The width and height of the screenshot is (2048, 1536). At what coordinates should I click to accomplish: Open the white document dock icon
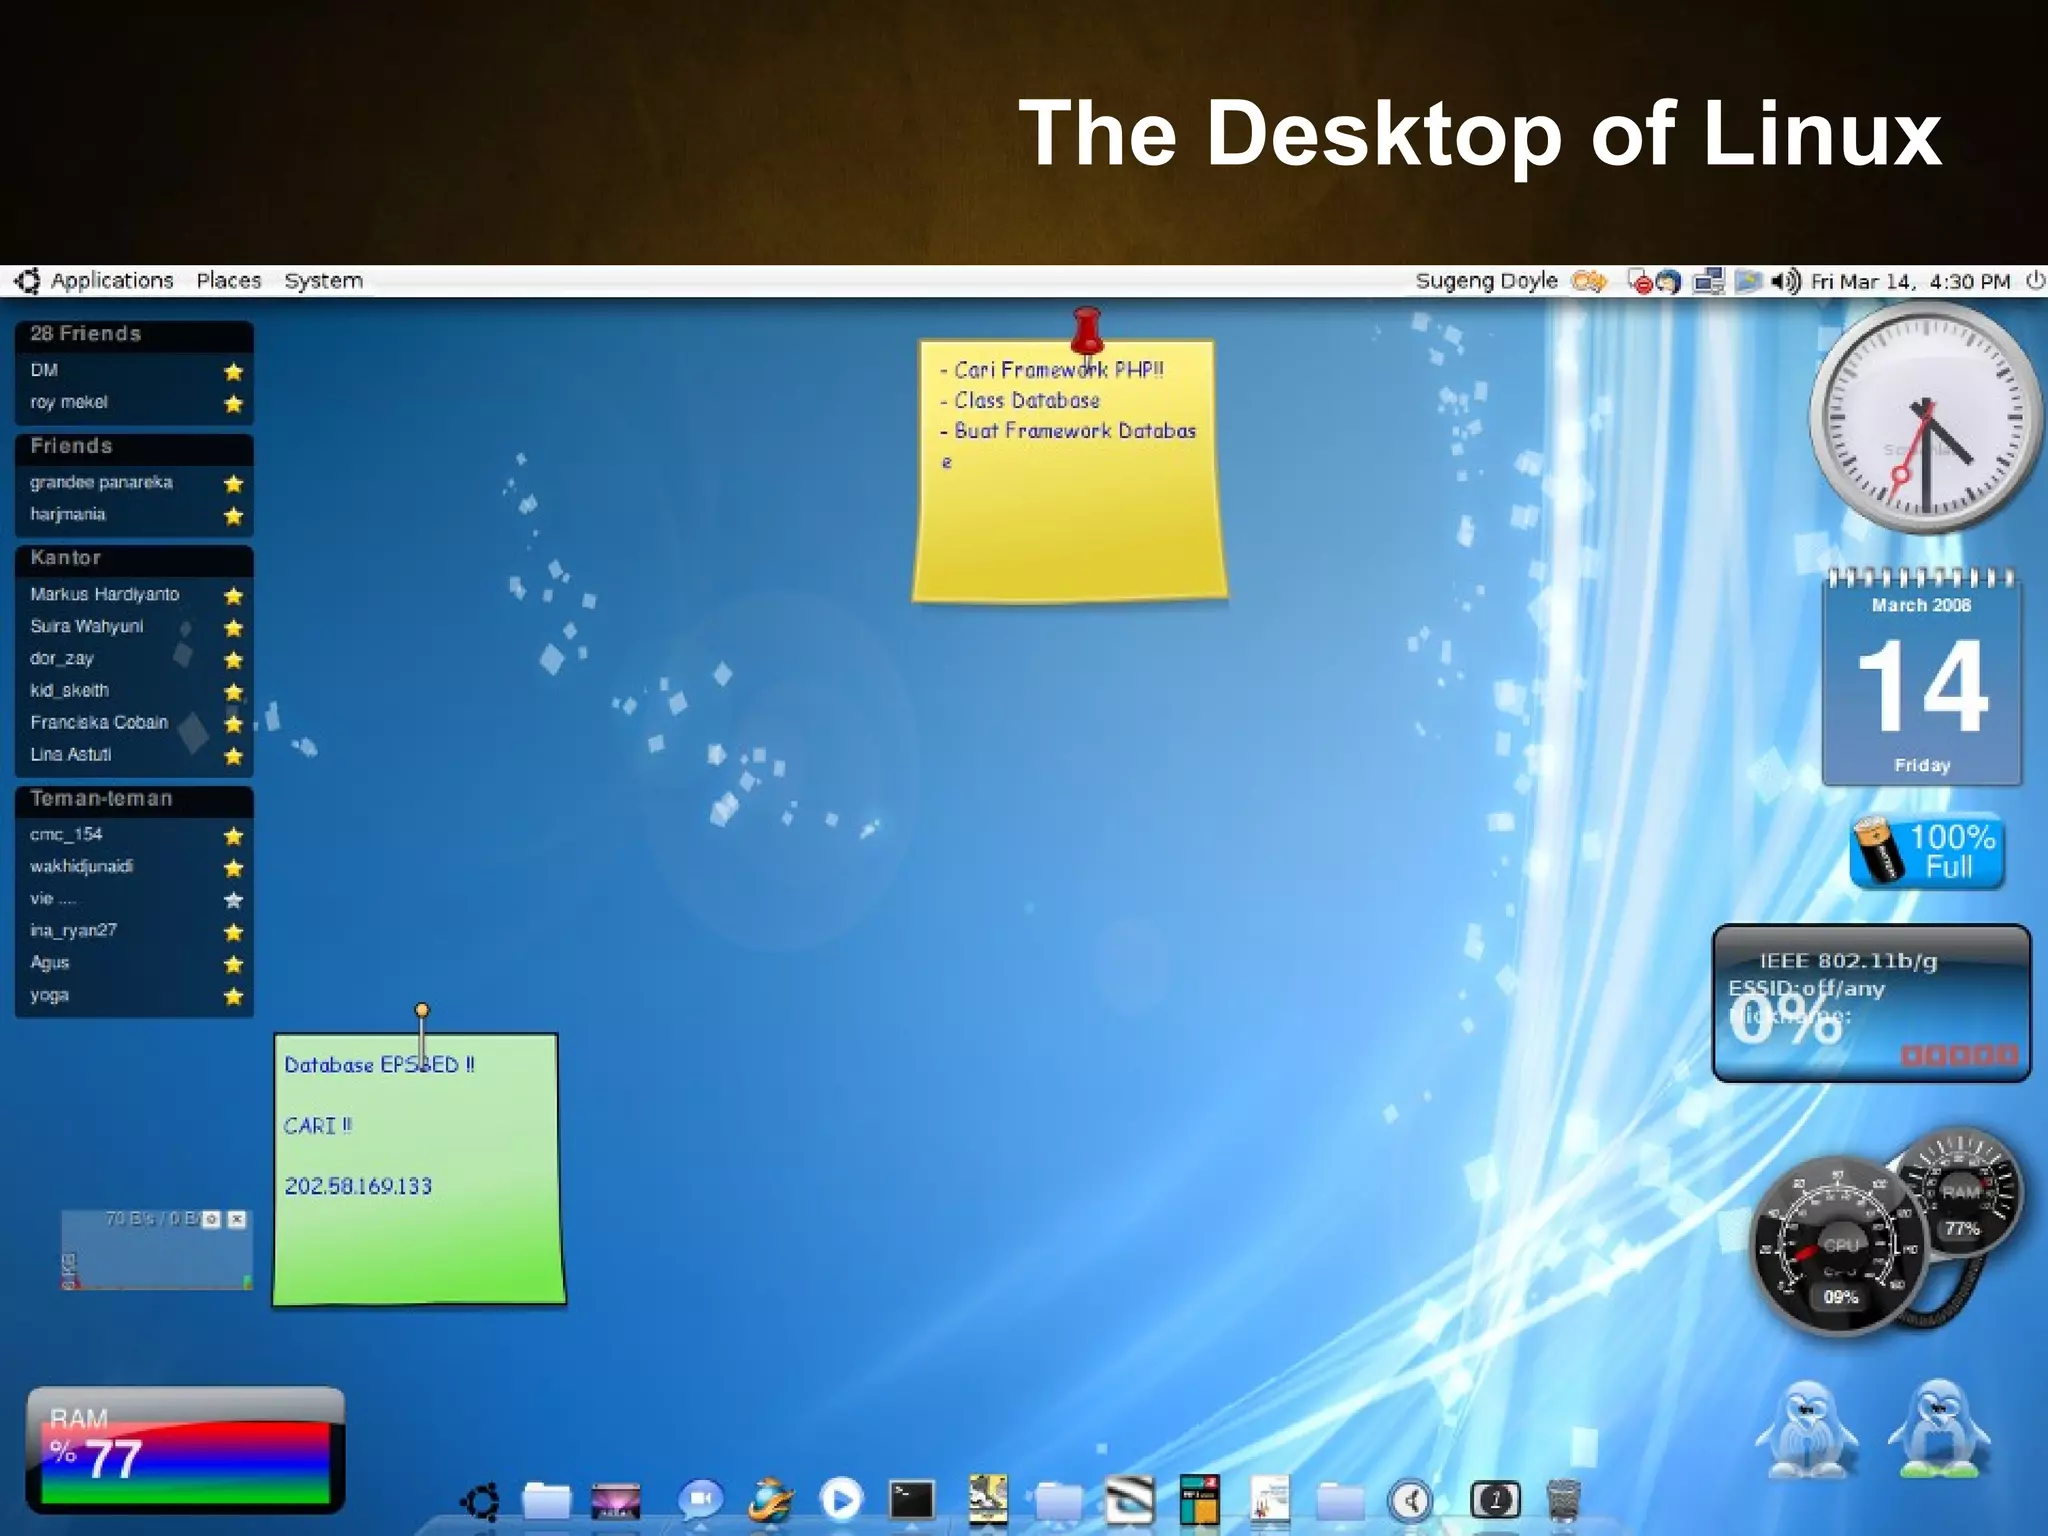pos(1270,1500)
